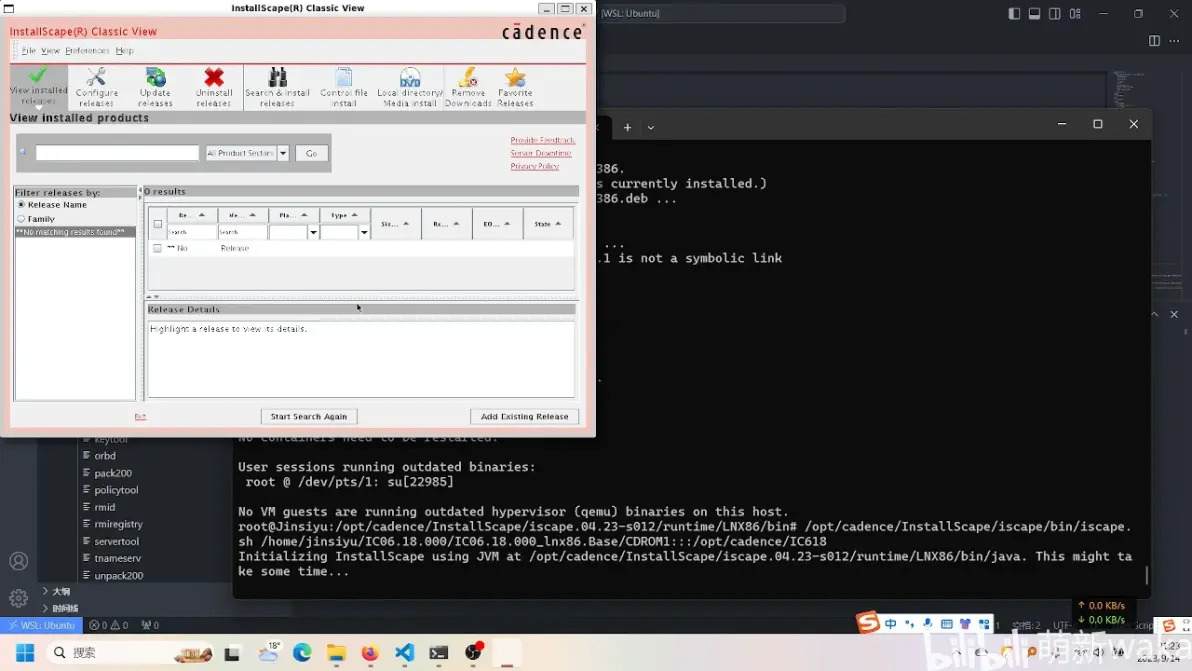
Task: Open View installed releases in InstallScape toolbar
Action: click(38, 87)
